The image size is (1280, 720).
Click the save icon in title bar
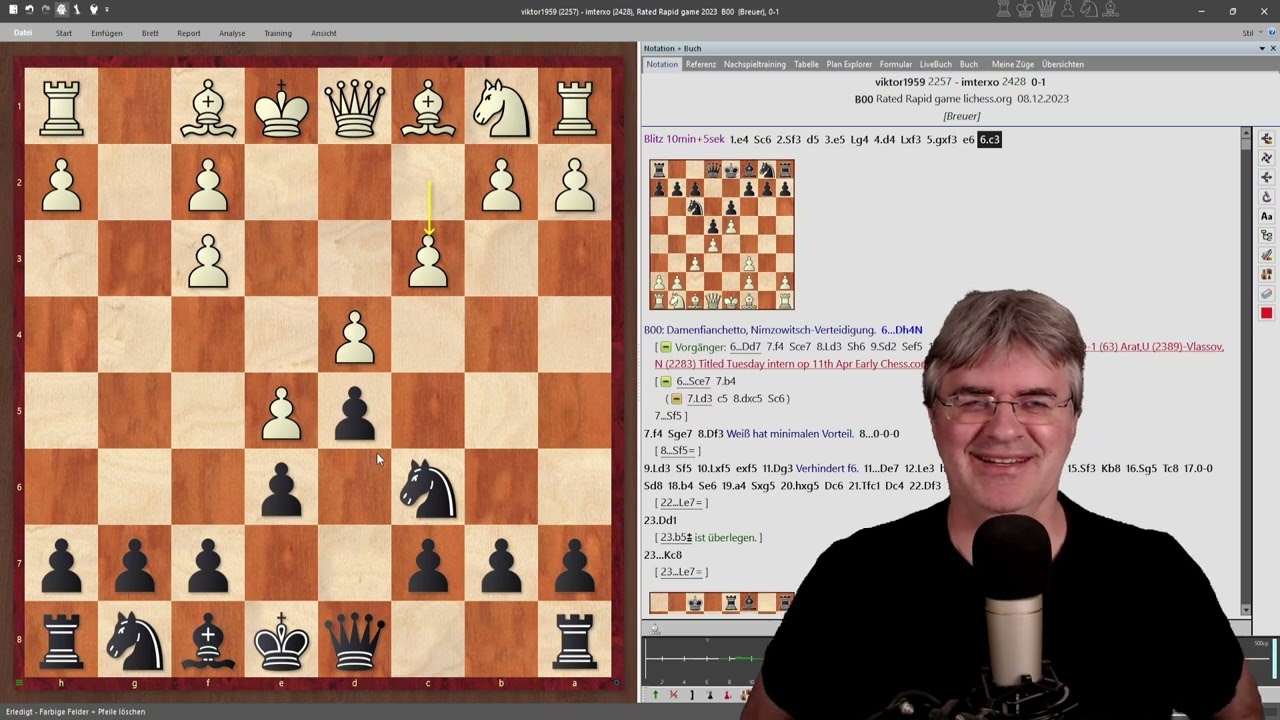[x=14, y=10]
